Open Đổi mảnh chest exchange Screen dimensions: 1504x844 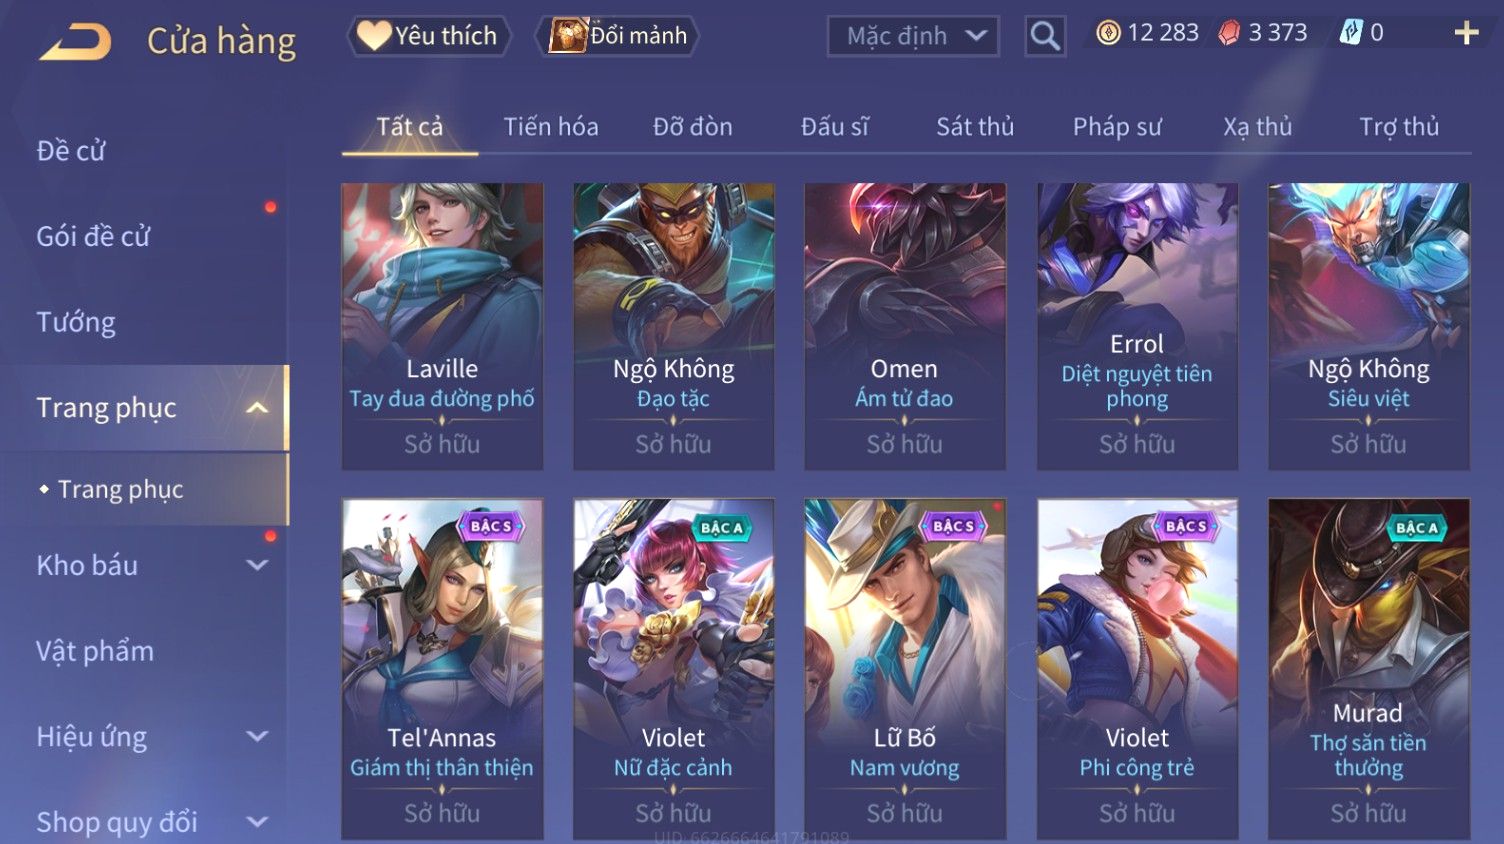tap(619, 36)
